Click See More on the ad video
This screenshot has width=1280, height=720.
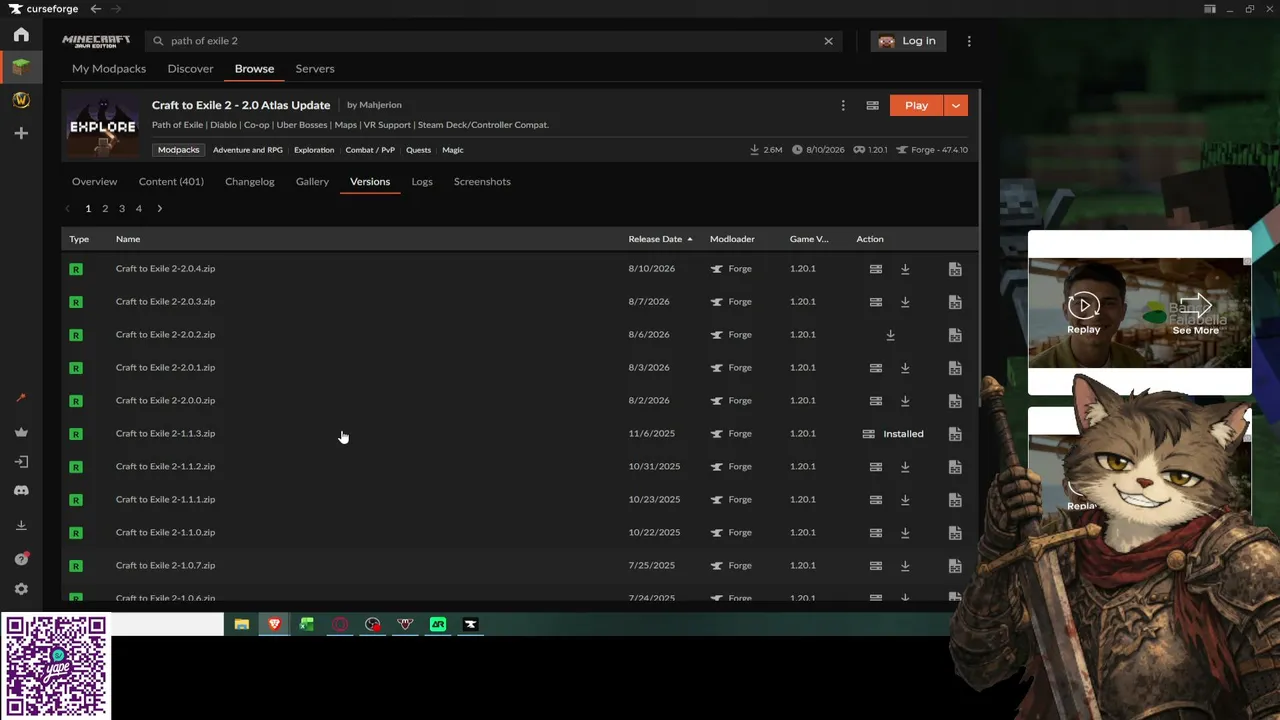coord(1196,314)
